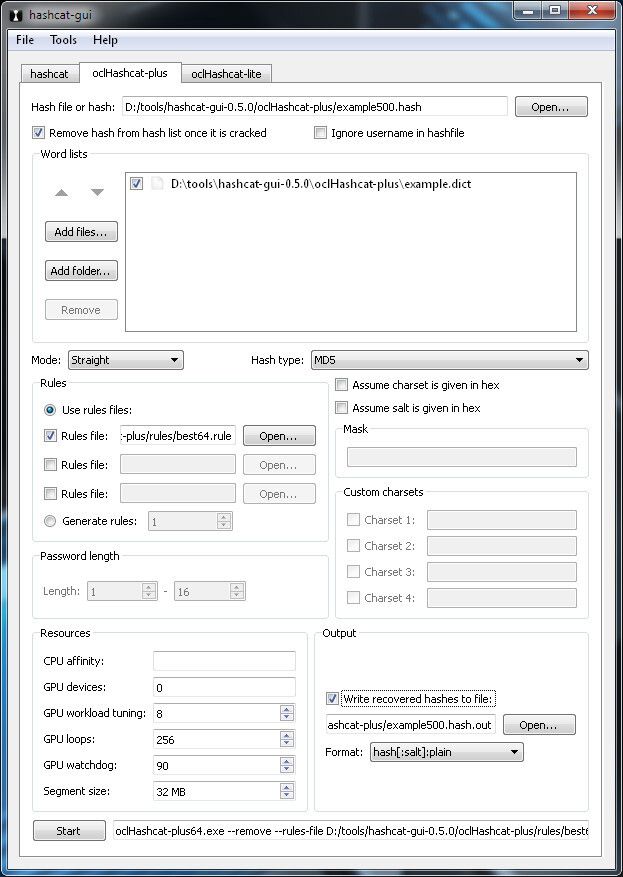Click the GPU watchdog value field
The height and width of the screenshot is (877, 623).
tap(217, 766)
